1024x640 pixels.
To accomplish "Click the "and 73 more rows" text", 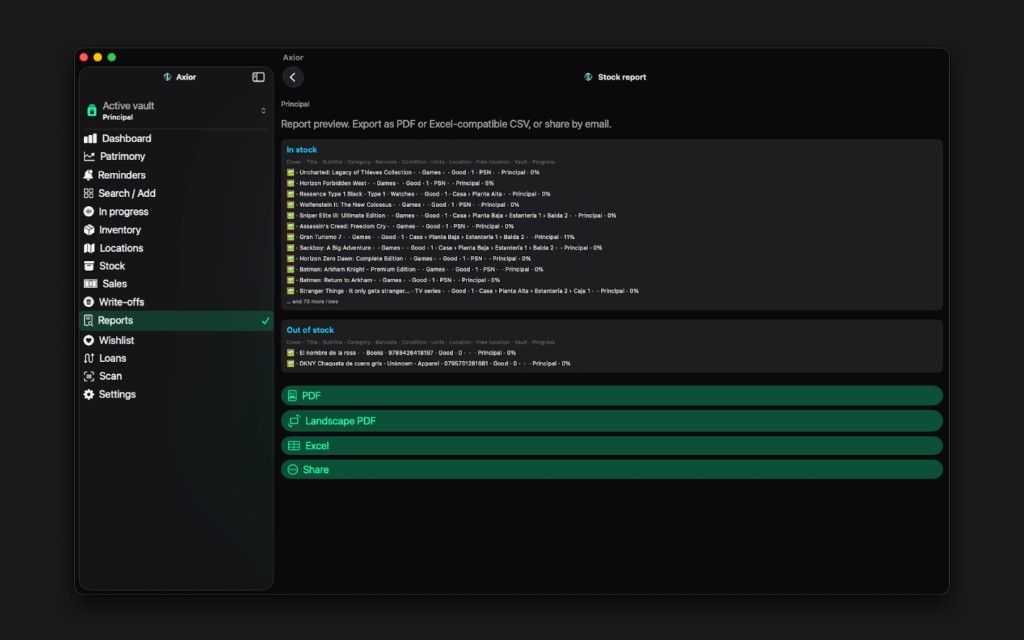I will 313,302.
